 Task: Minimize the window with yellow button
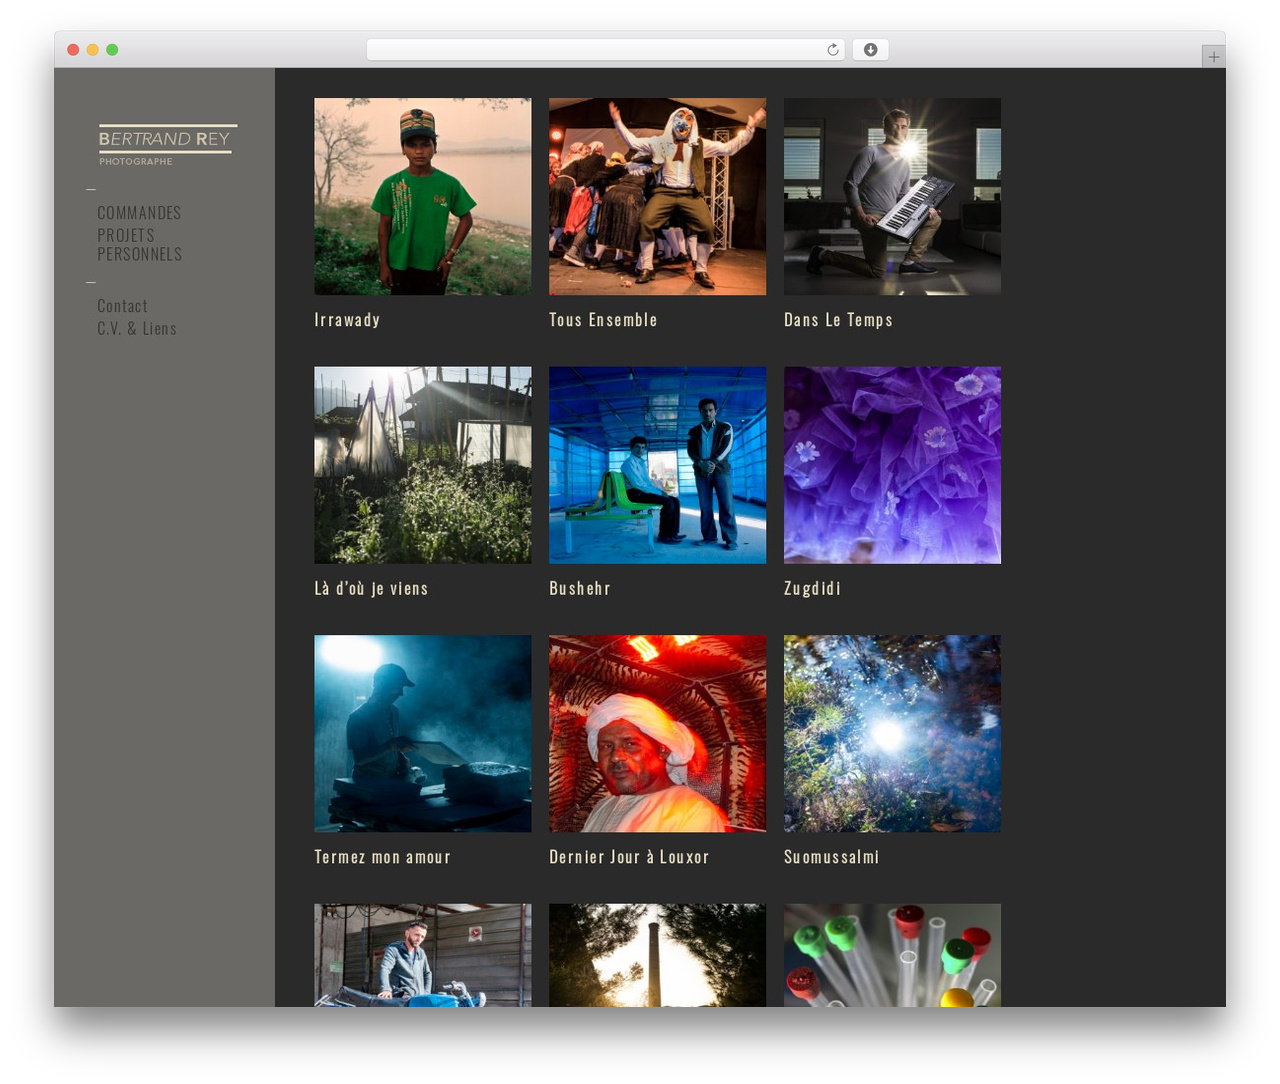pos(92,50)
